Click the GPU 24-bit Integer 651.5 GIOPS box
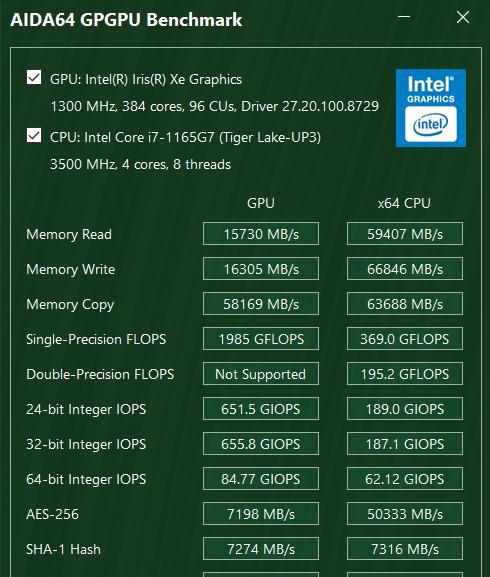490x577 pixels. (261, 408)
